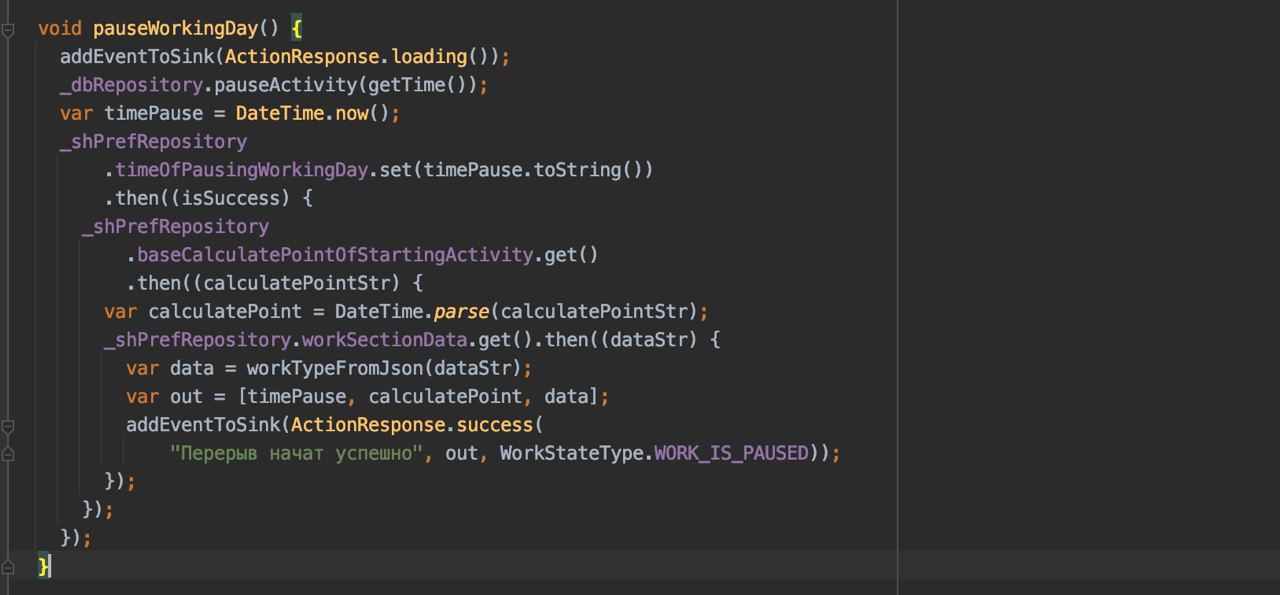
Task: Click fold end marker at method's closing brace
Action: (x=8, y=567)
